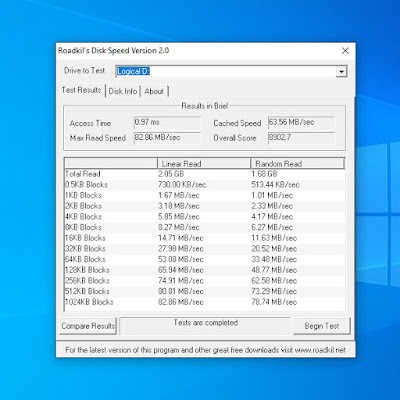The image size is (400, 400).
Task: Click the 78.74 MB/sec random value
Action: [274, 302]
